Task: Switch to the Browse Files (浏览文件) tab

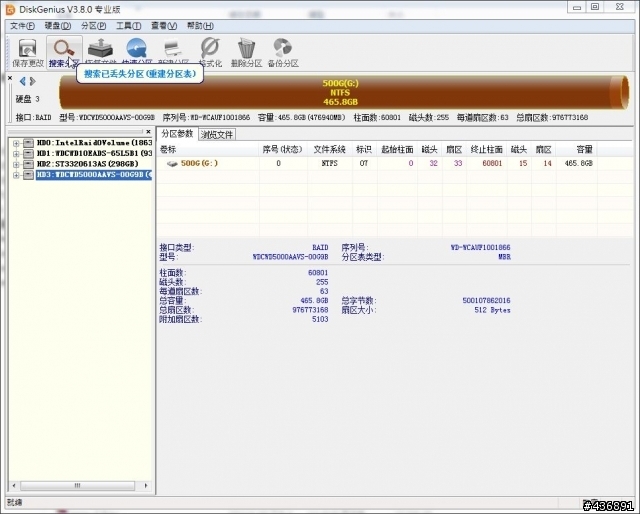Action: [217, 134]
